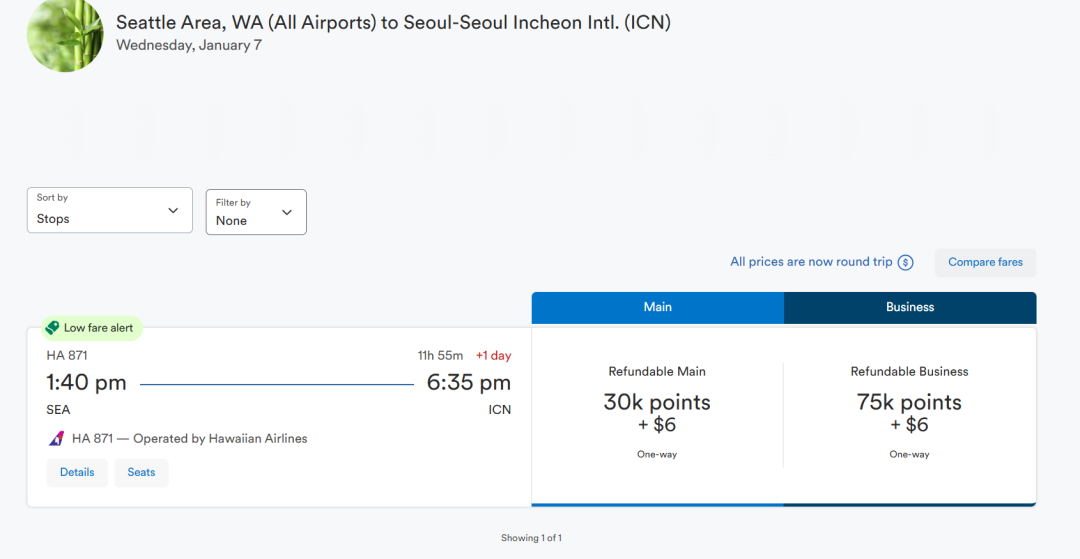The width and height of the screenshot is (1080, 559).
Task: View Seats for the HA 871 flight
Action: [141, 473]
